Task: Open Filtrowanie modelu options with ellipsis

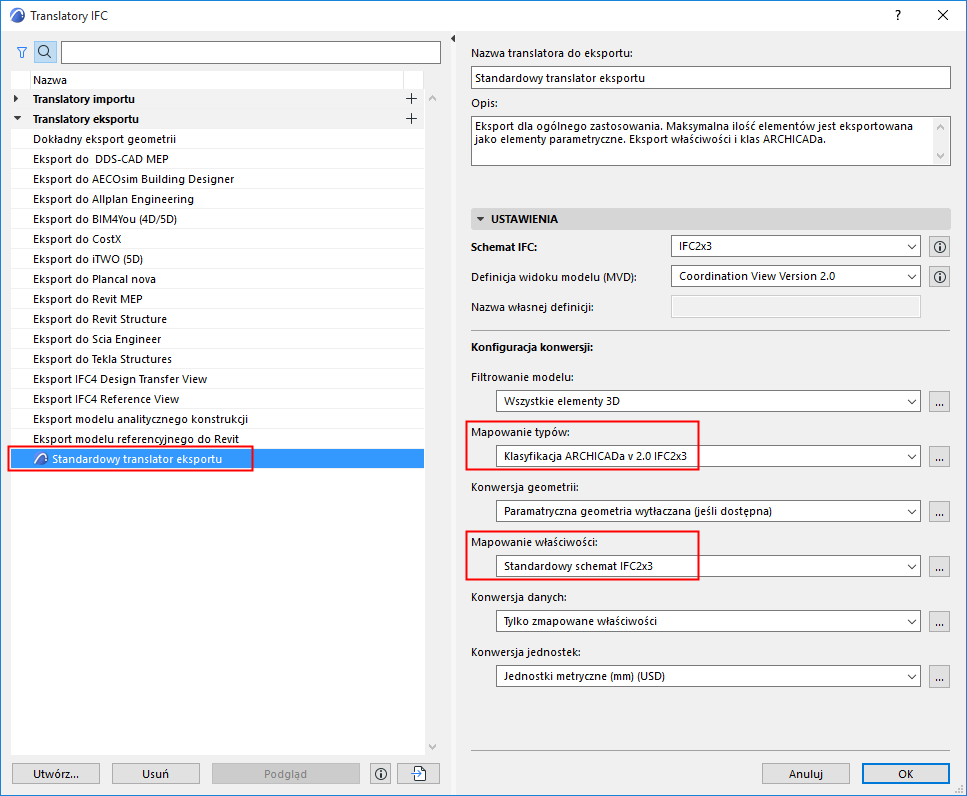Action: click(x=939, y=401)
